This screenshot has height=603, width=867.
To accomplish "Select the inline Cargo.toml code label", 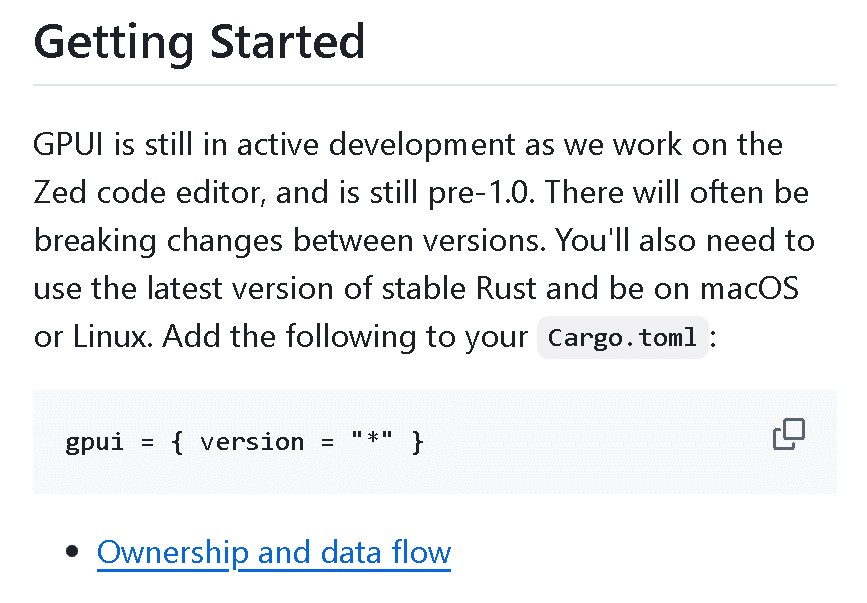I will tap(621, 337).
